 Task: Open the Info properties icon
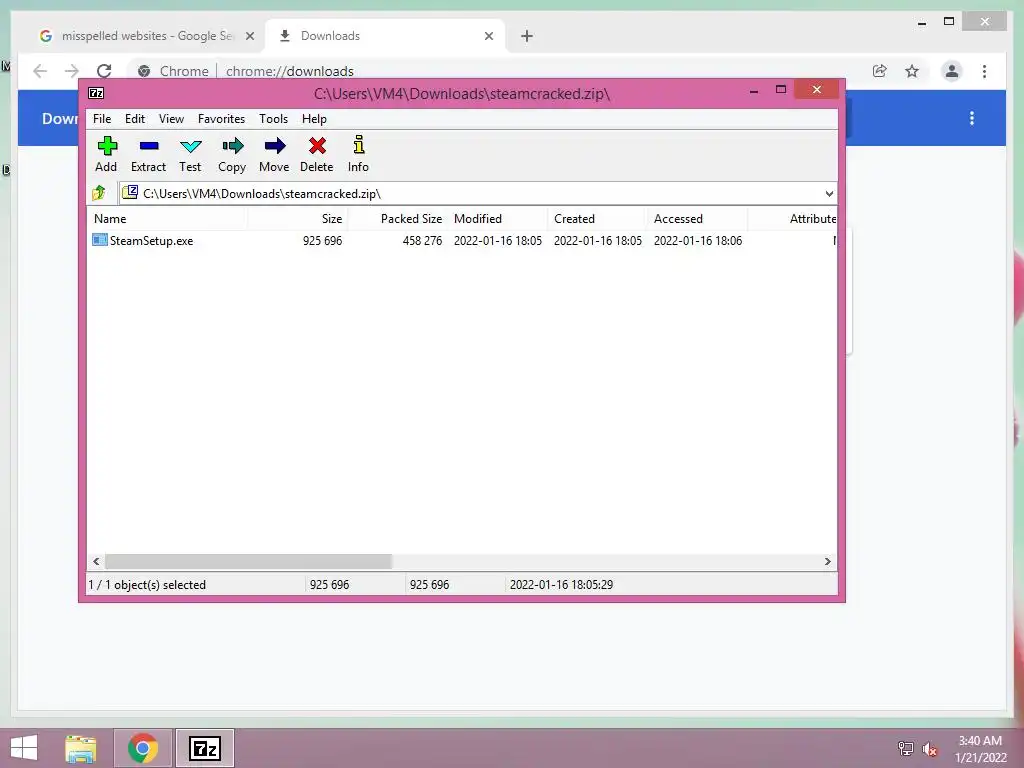point(358,155)
